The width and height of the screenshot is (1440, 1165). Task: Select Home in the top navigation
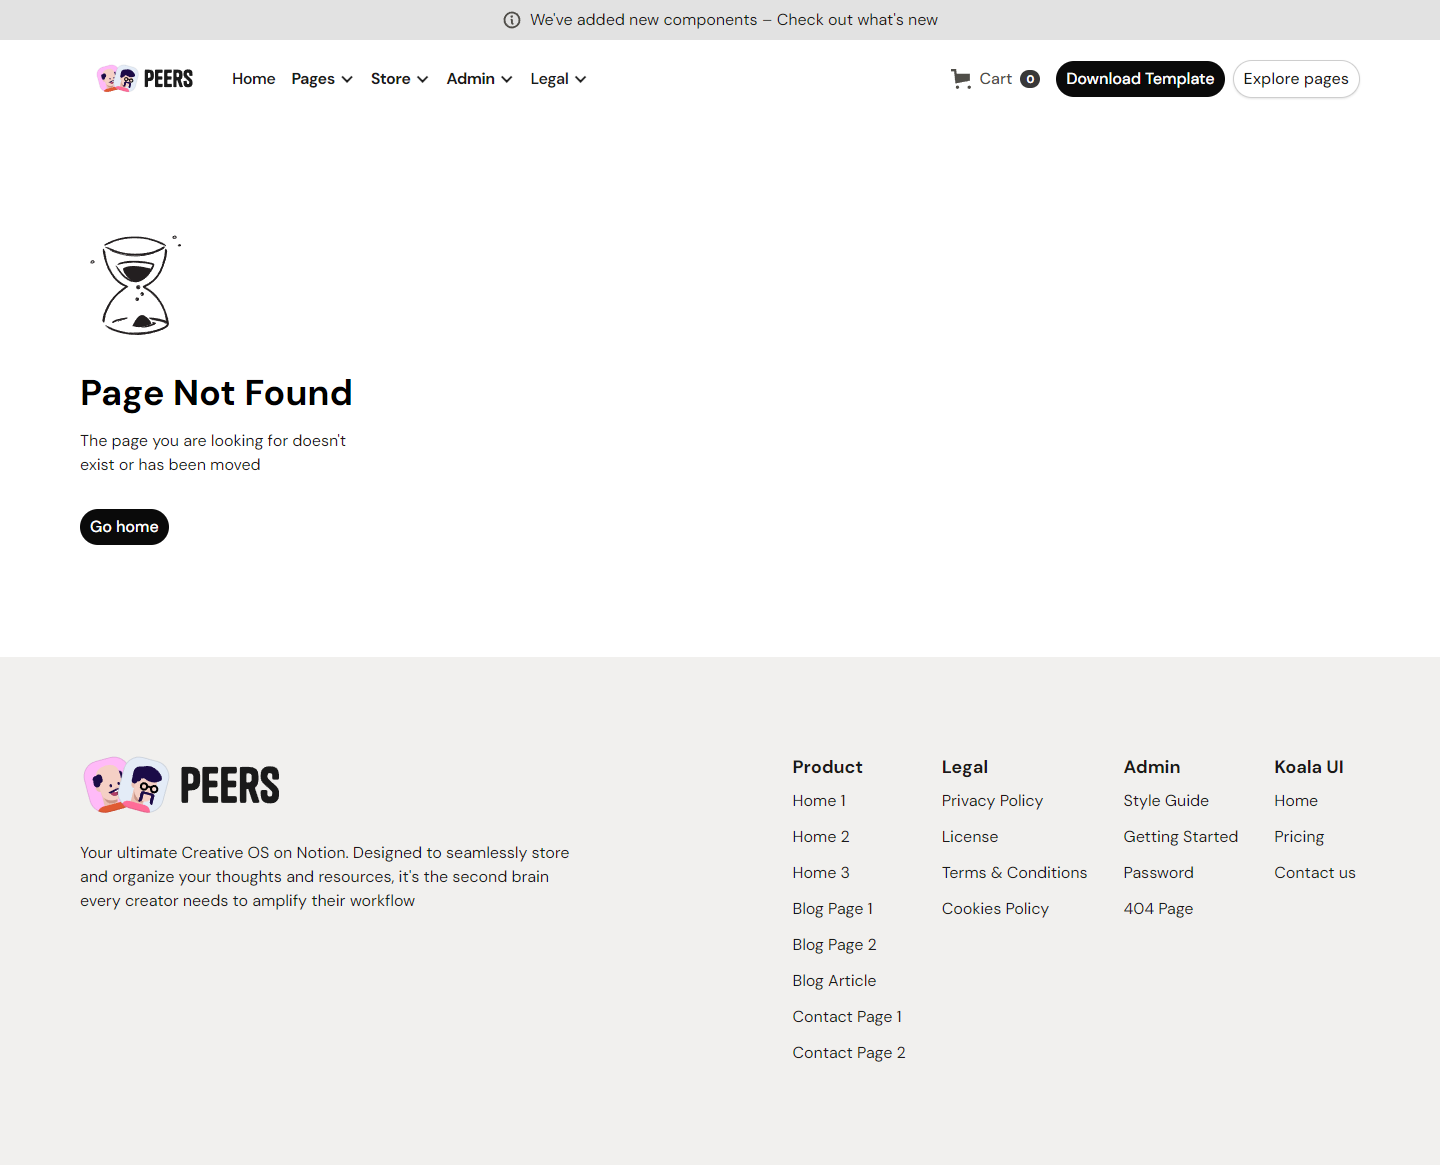[253, 78]
